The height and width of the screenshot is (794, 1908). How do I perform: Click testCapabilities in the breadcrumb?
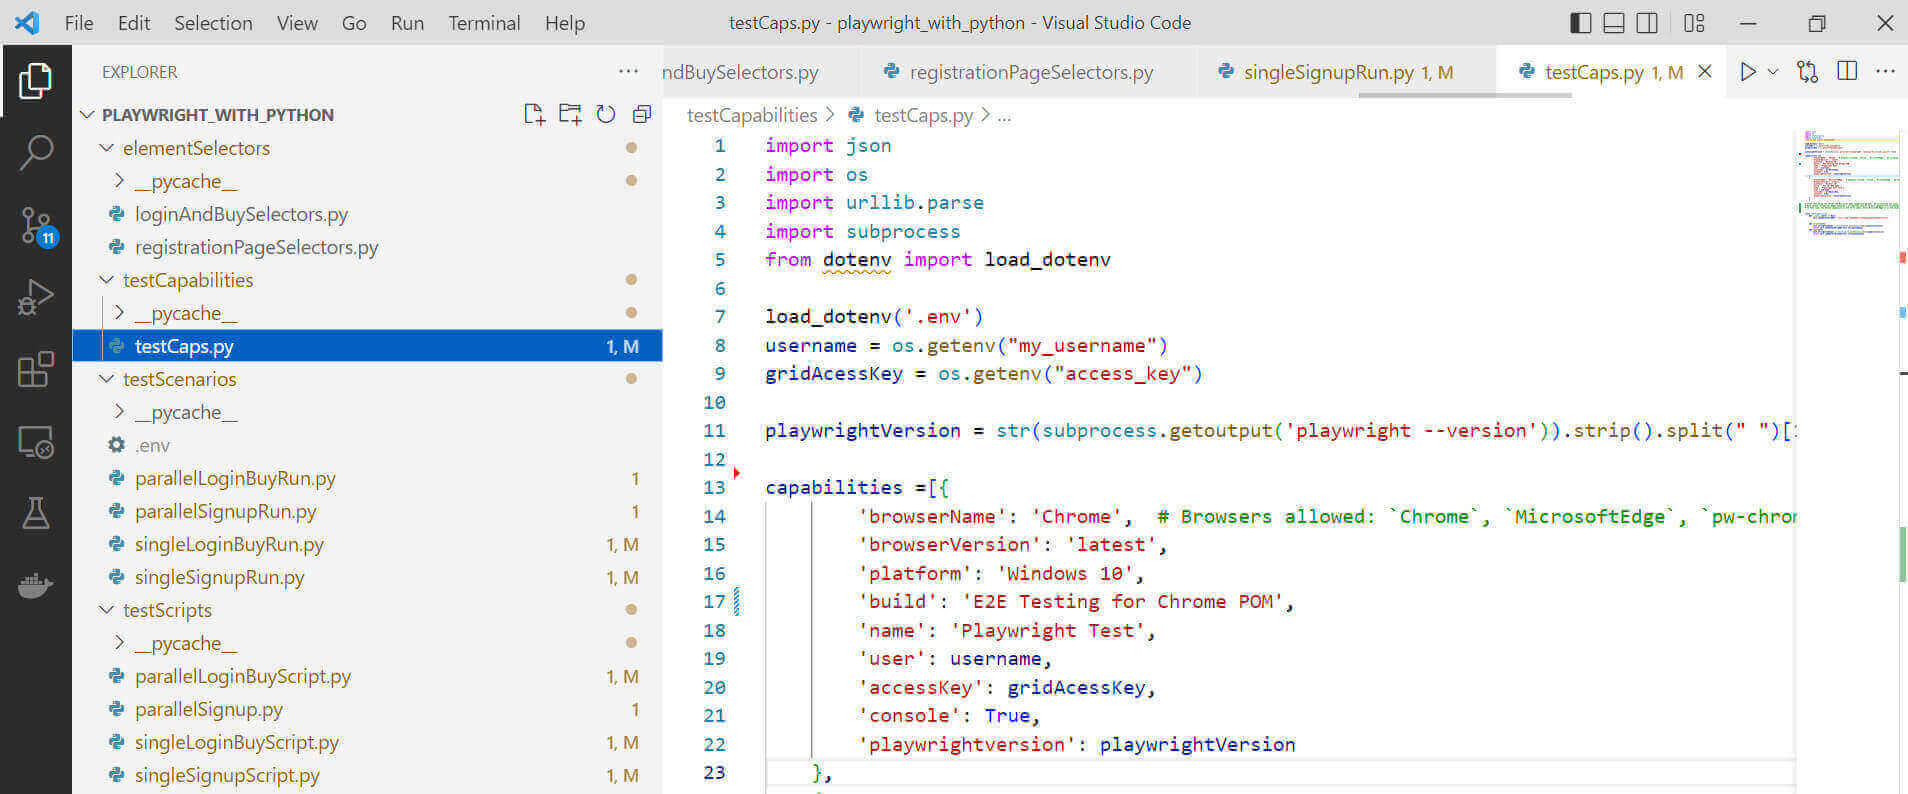751,115
